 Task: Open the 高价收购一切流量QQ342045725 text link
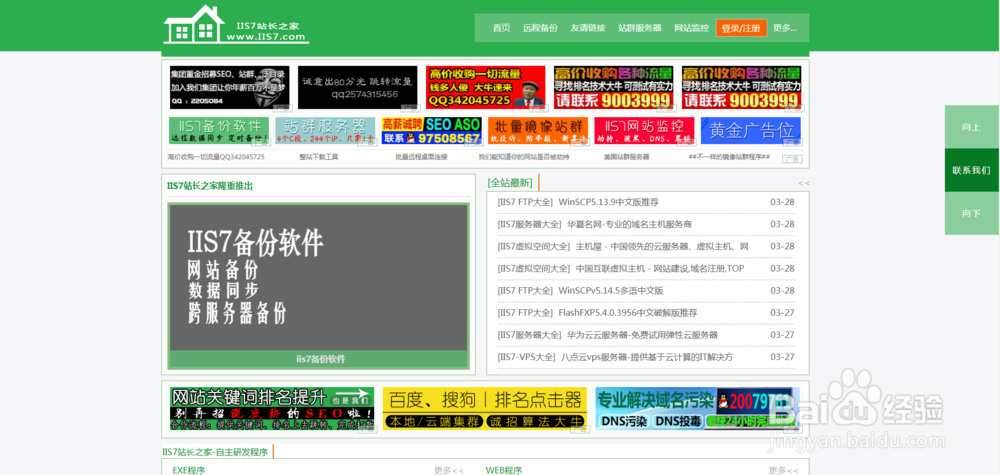pos(216,157)
